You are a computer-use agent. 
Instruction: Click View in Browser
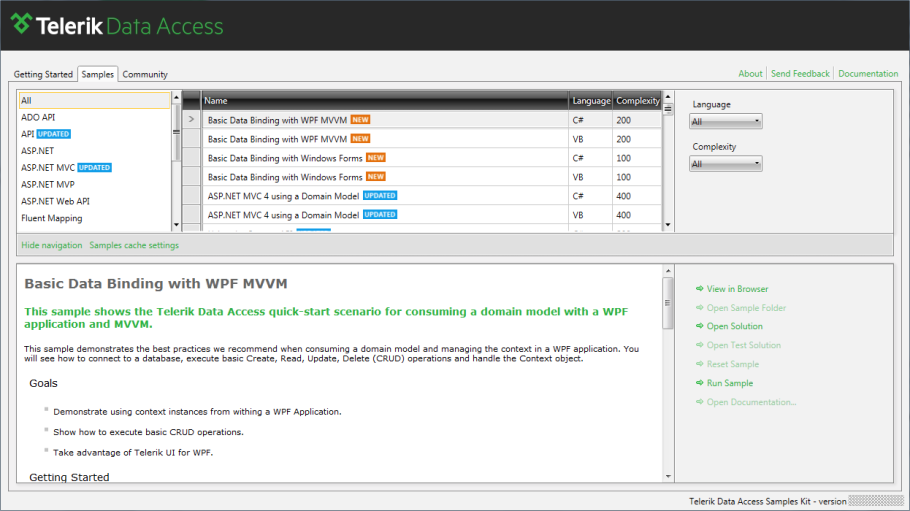737,289
